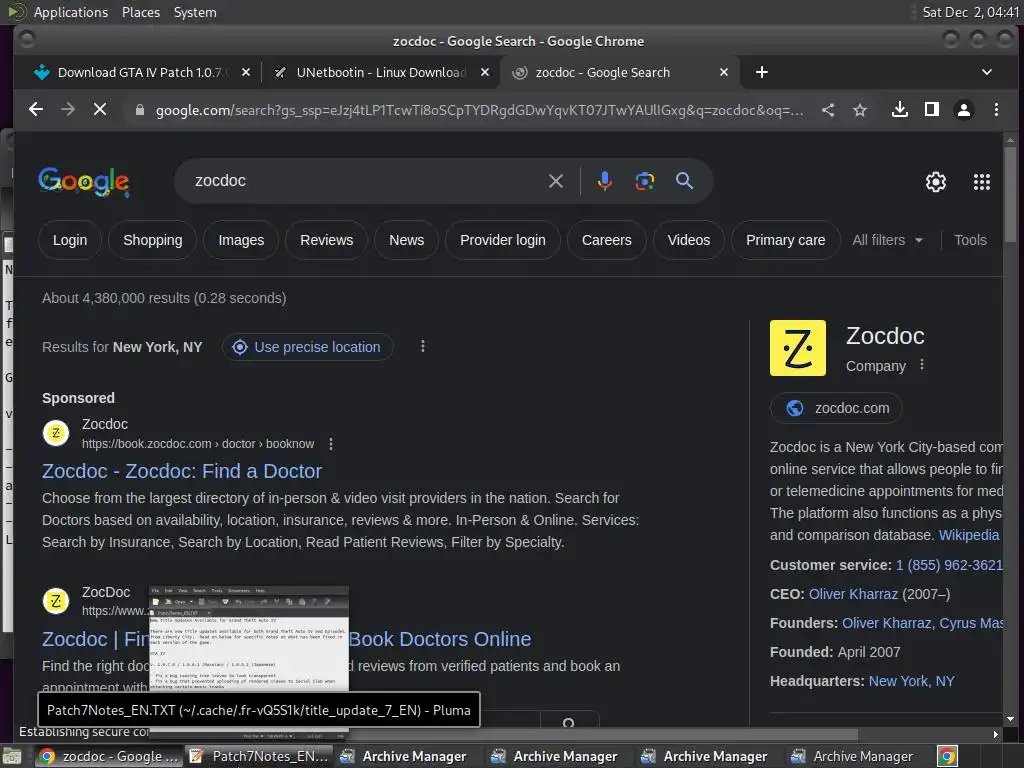Screen dimensions: 1024x768
Task: Open the Chrome profile icon
Action: tap(964, 110)
